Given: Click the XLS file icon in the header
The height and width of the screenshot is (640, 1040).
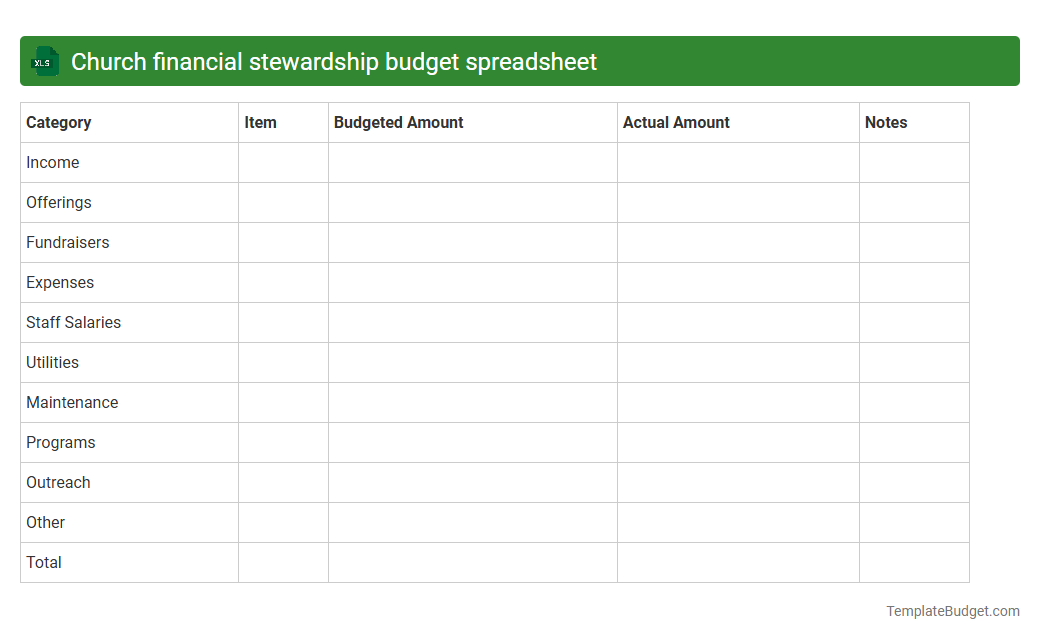Looking at the screenshot, I should click(44, 61).
